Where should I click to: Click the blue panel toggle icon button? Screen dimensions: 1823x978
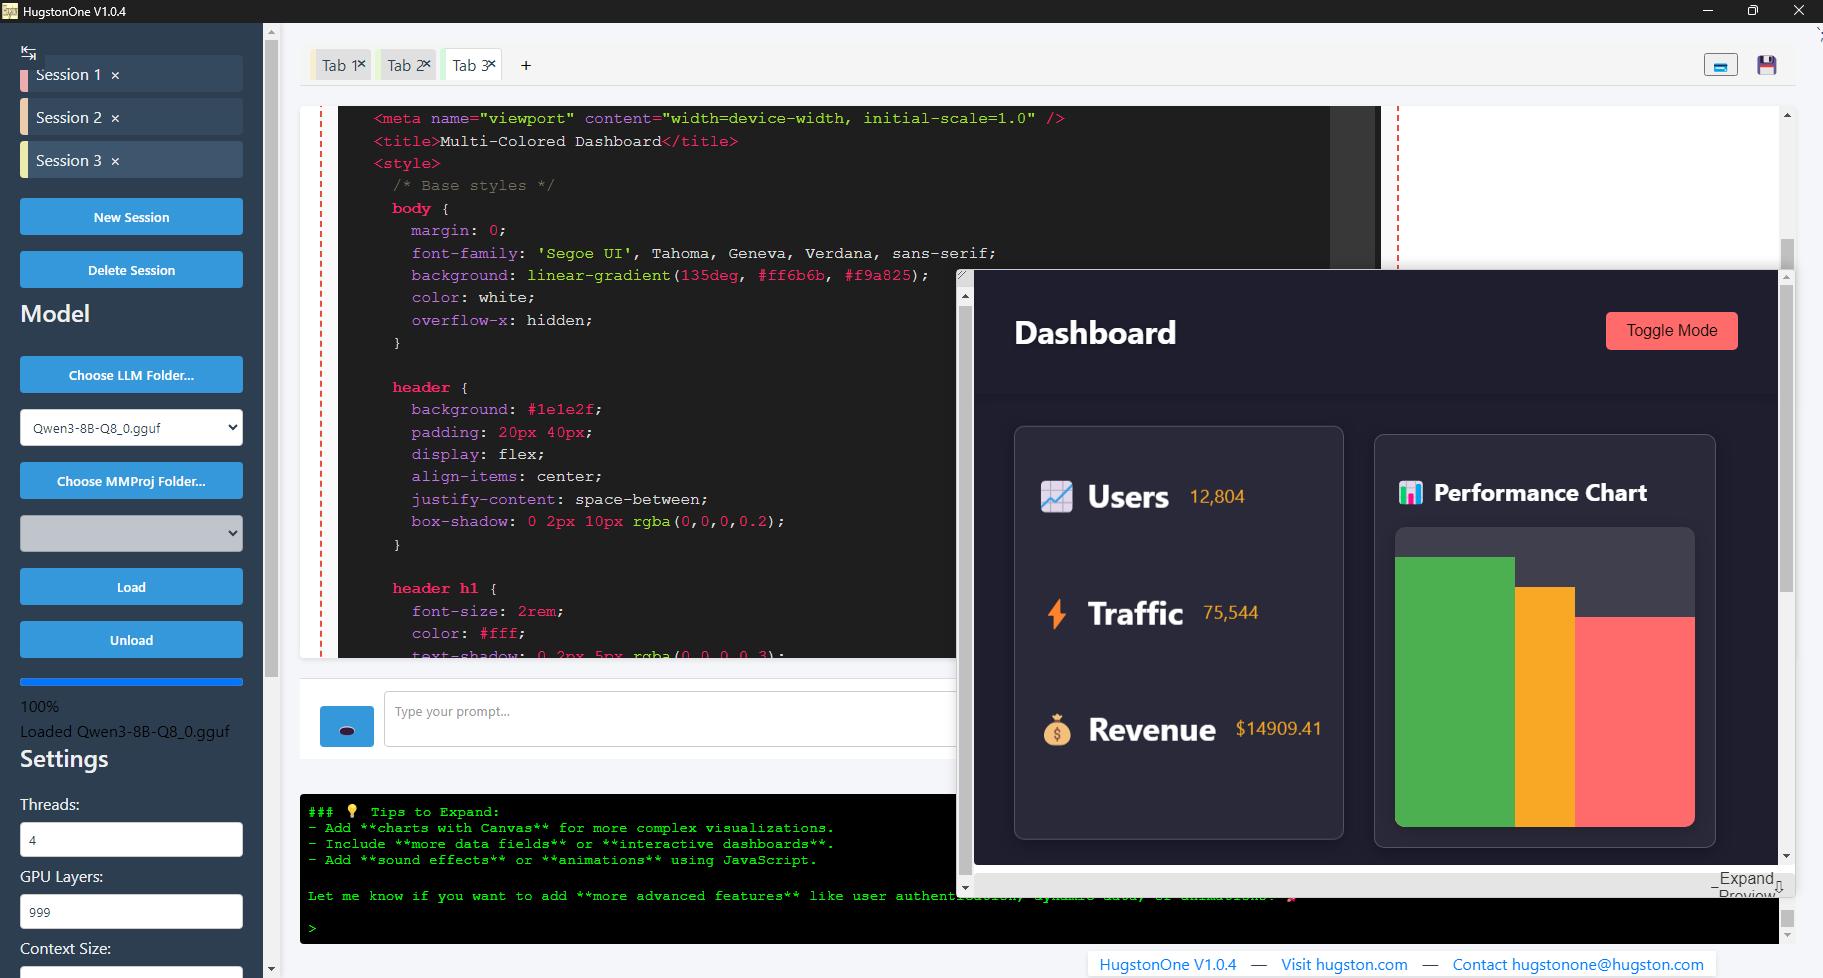coord(1721,65)
